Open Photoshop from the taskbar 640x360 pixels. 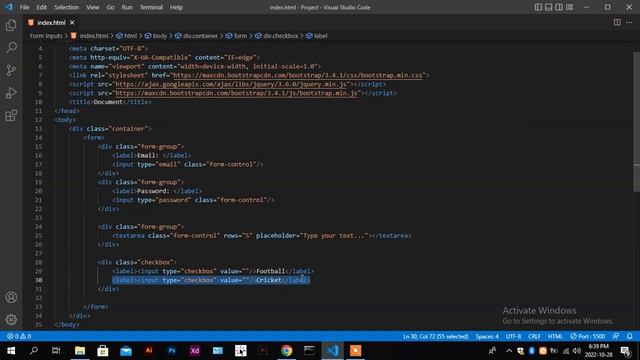(172, 351)
